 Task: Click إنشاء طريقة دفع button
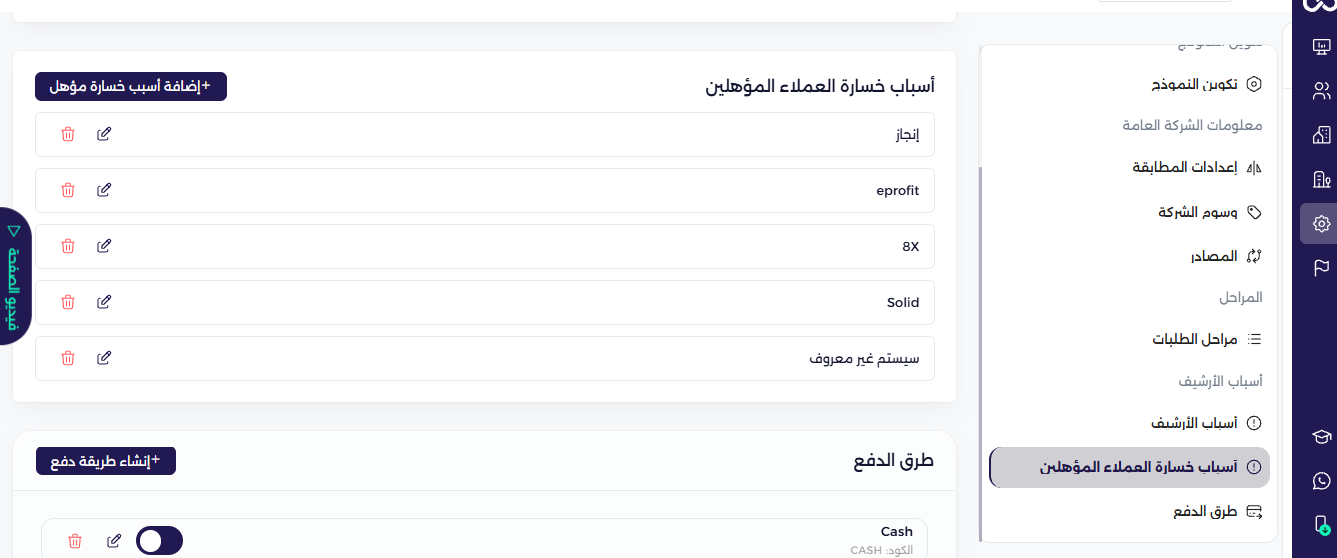pos(106,461)
